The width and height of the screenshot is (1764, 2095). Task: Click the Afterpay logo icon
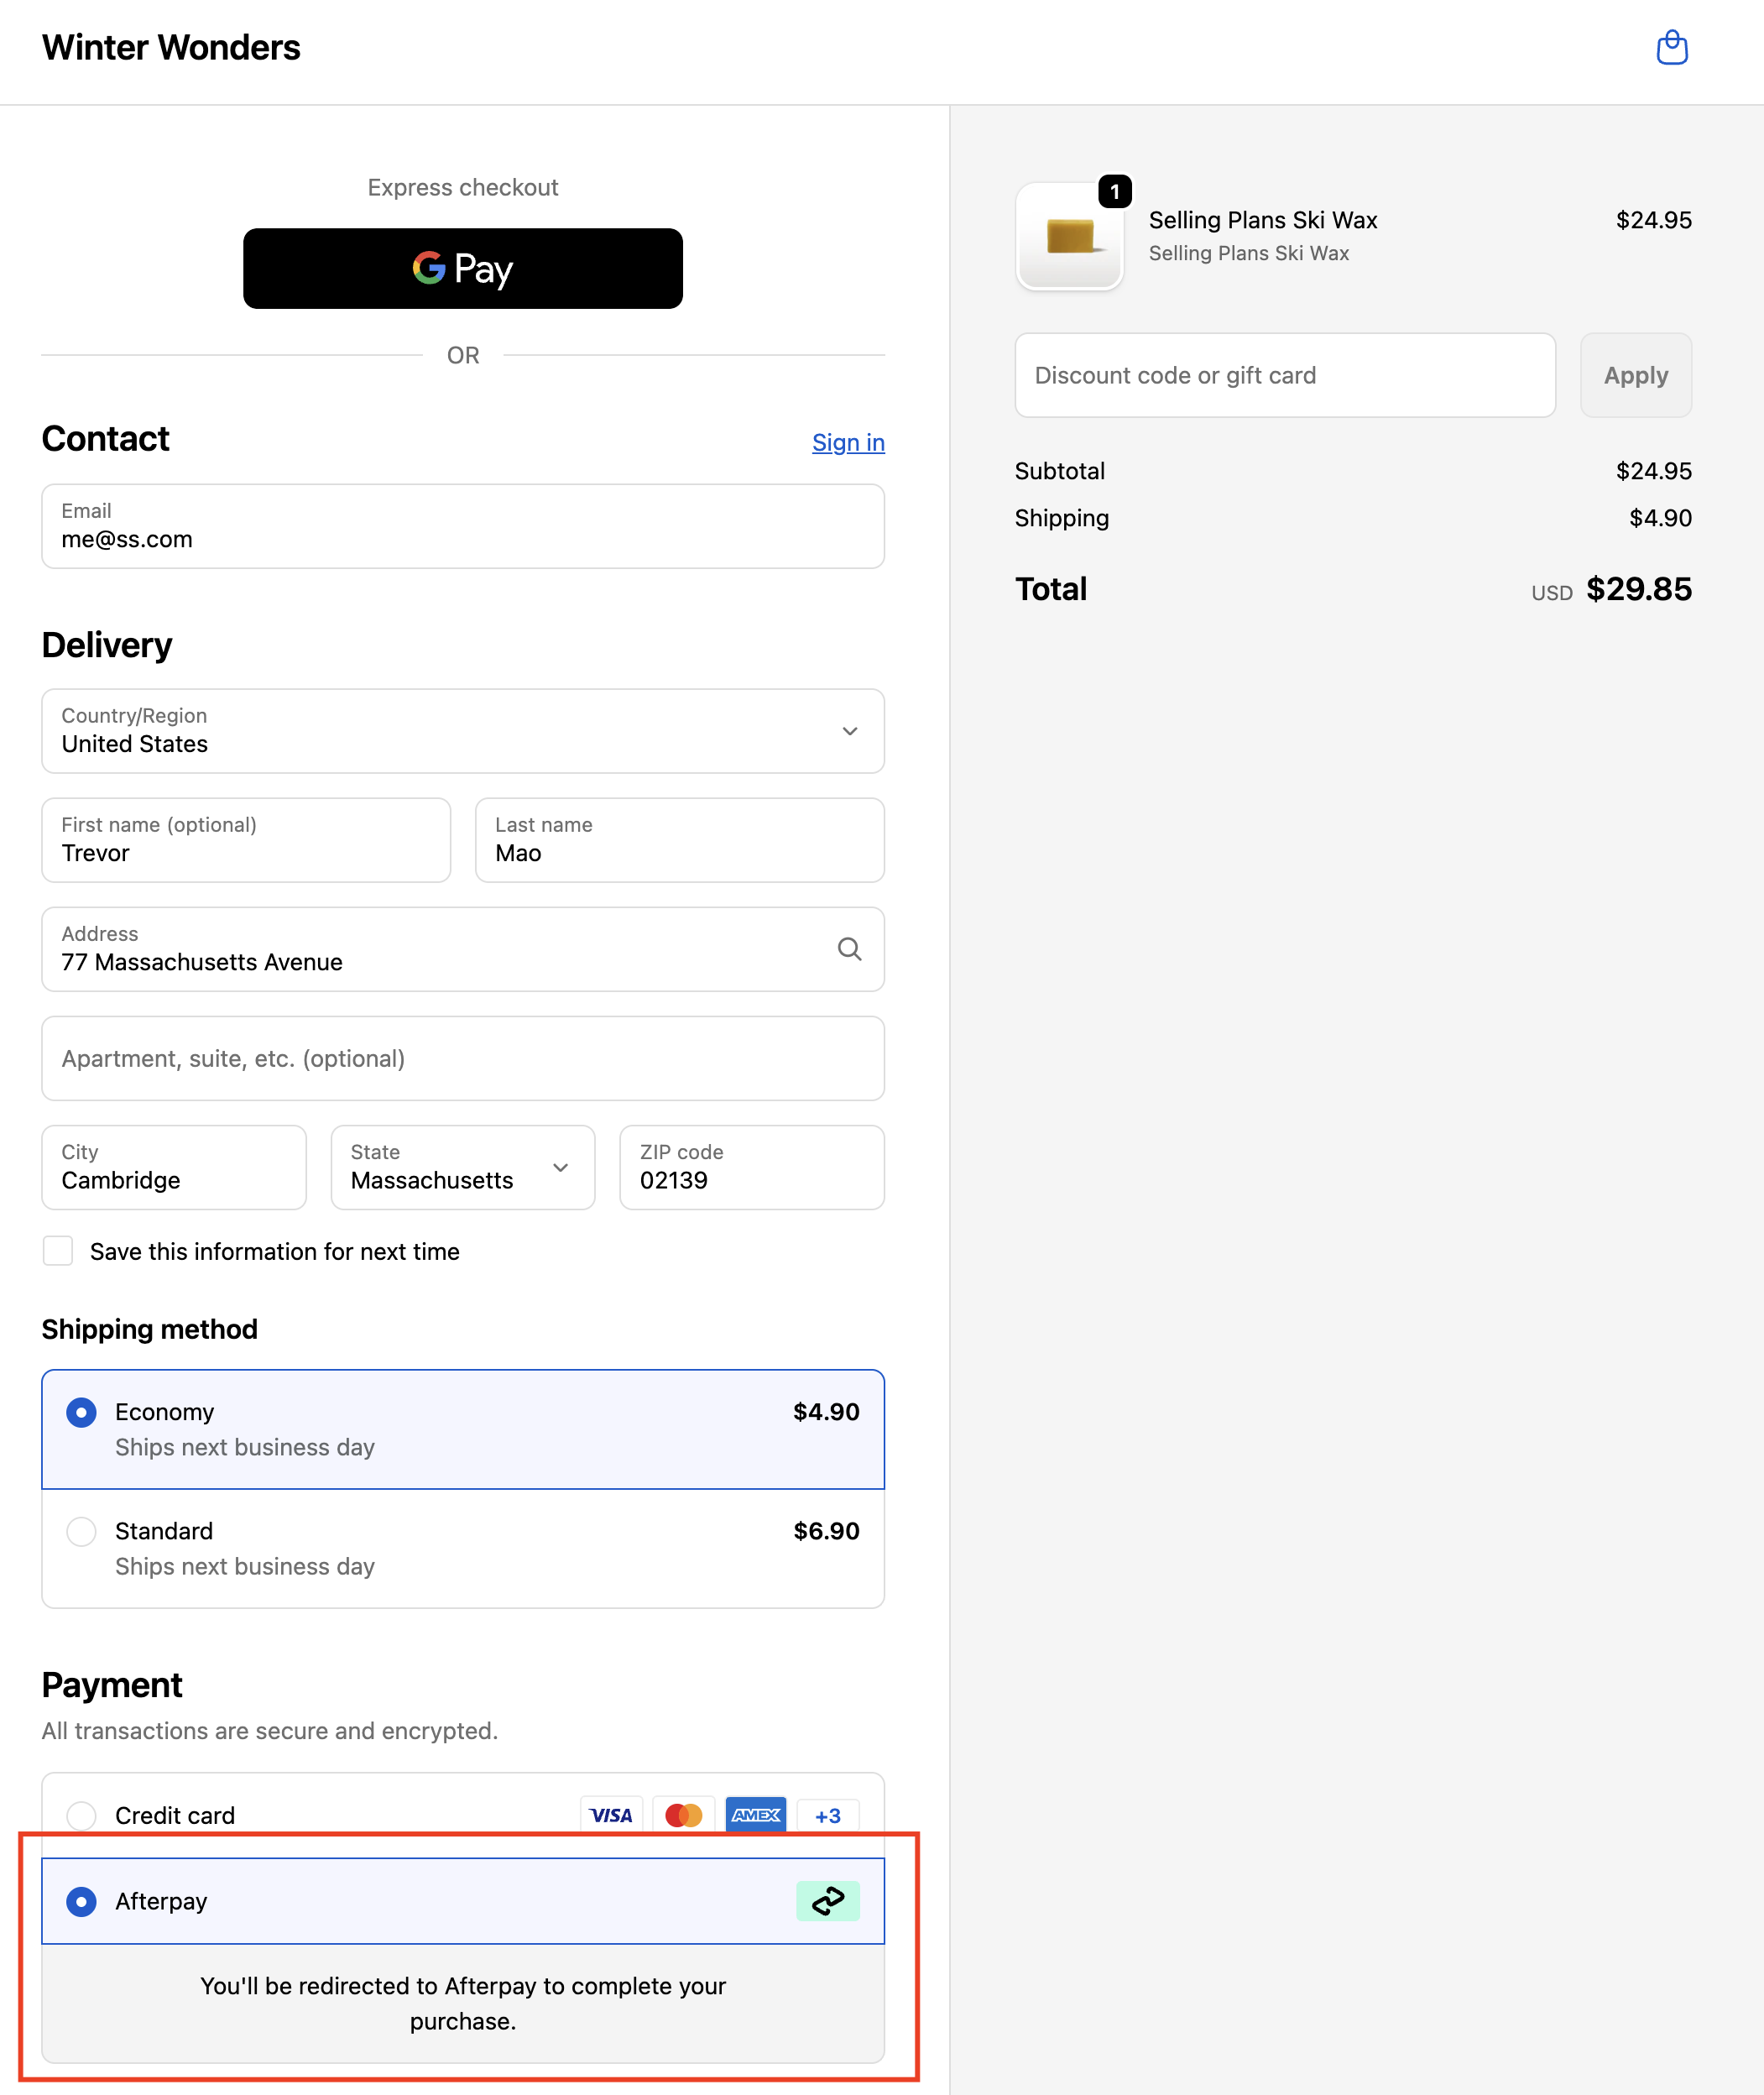point(828,1901)
